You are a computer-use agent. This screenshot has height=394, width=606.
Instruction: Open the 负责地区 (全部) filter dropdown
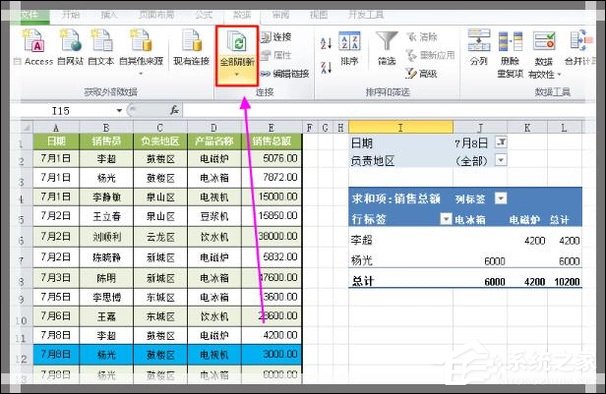[x=501, y=160]
